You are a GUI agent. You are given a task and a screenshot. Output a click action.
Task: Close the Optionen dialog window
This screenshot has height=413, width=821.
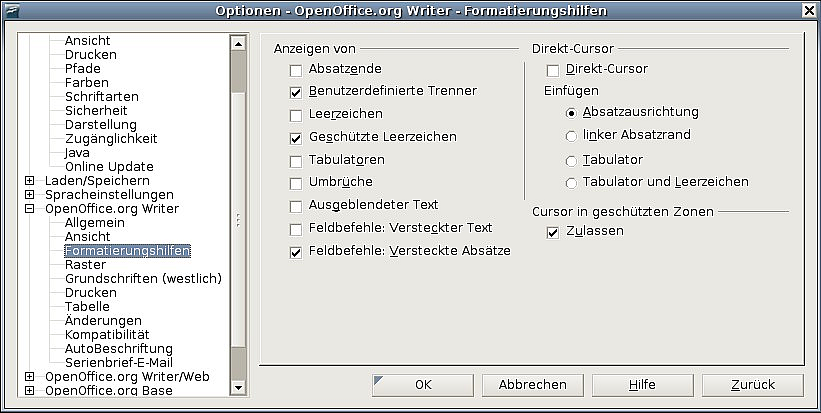(807, 11)
